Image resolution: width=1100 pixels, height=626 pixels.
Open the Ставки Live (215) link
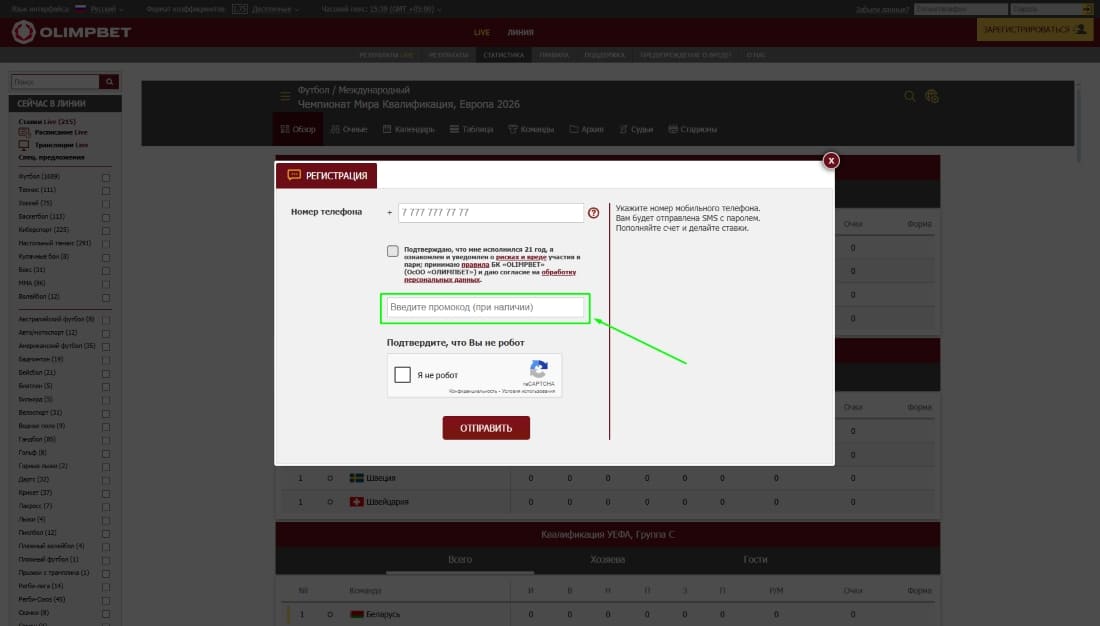pos(47,121)
